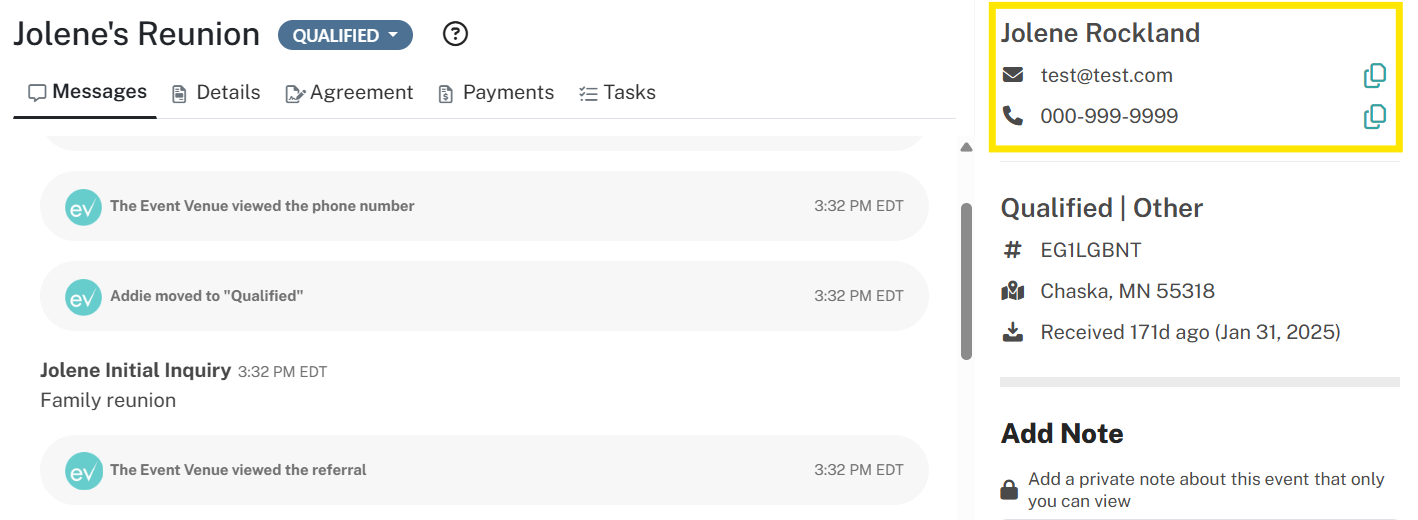This screenshot has height=520, width=1418.
Task: Click the scrollbar up arrow
Action: (966, 147)
